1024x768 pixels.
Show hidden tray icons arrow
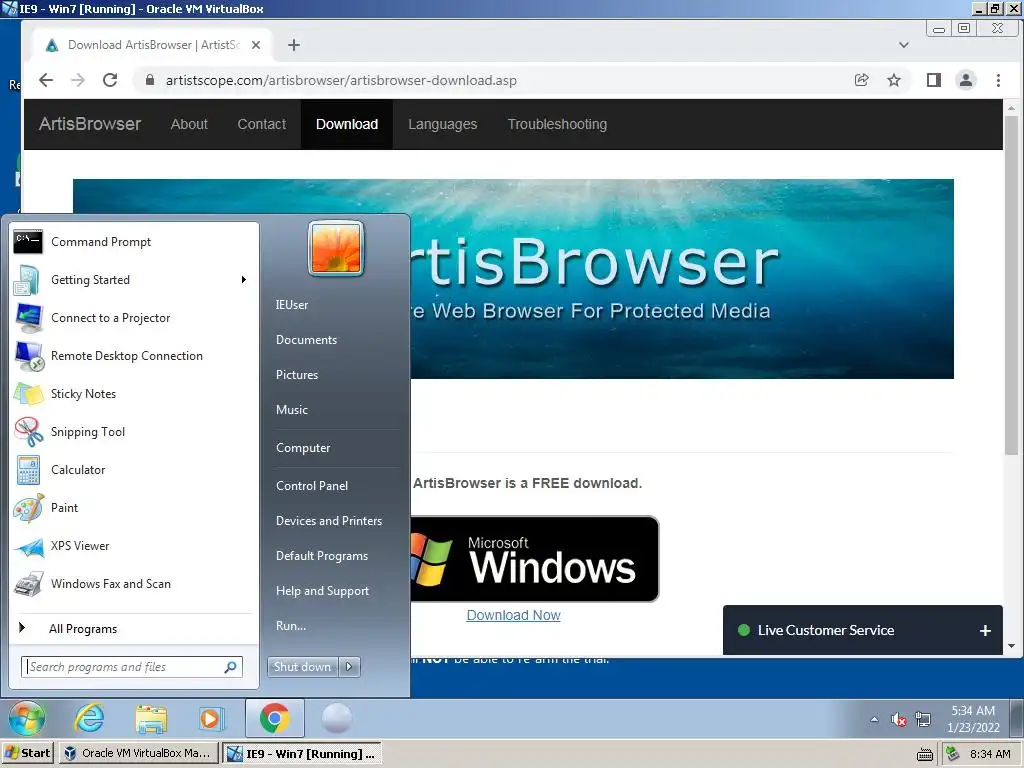pos(874,720)
